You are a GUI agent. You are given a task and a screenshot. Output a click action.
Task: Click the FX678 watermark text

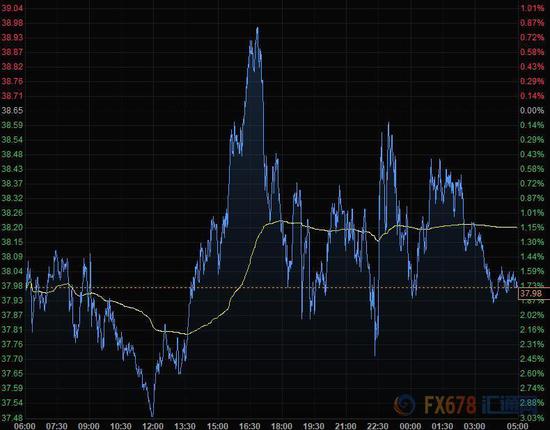(x=450, y=405)
